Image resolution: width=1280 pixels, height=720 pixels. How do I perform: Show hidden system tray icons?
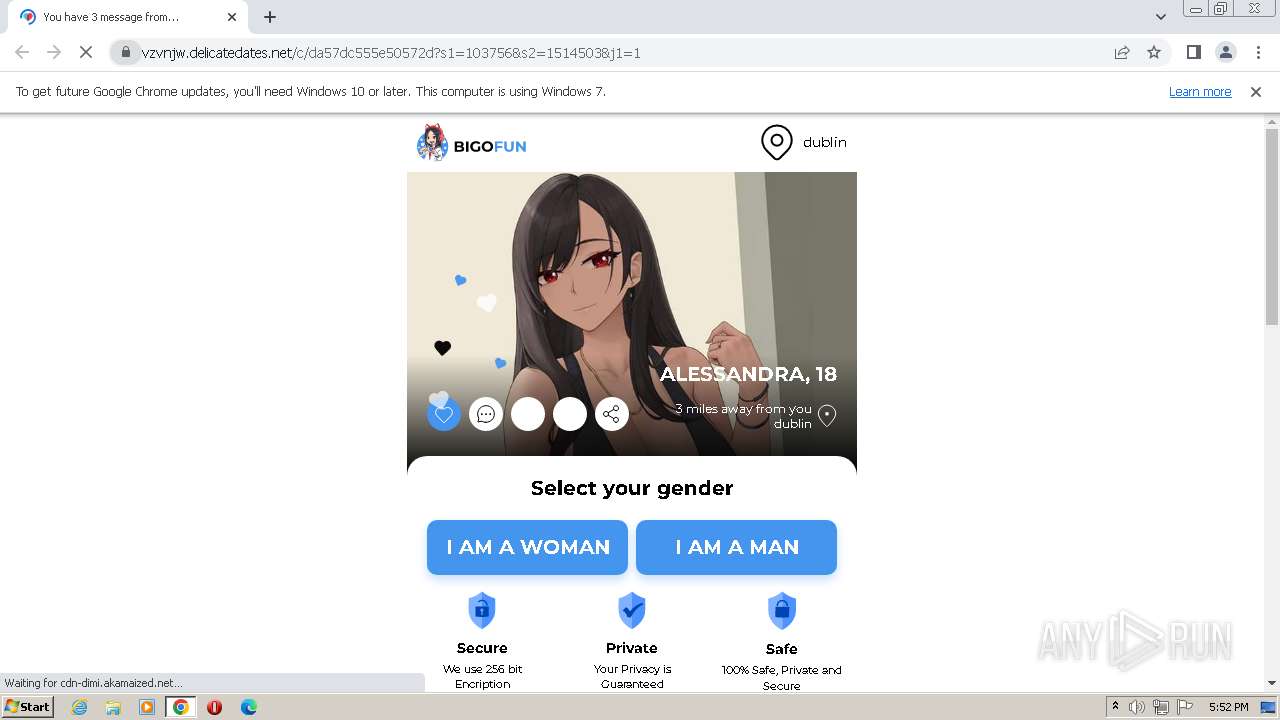tap(1115, 707)
